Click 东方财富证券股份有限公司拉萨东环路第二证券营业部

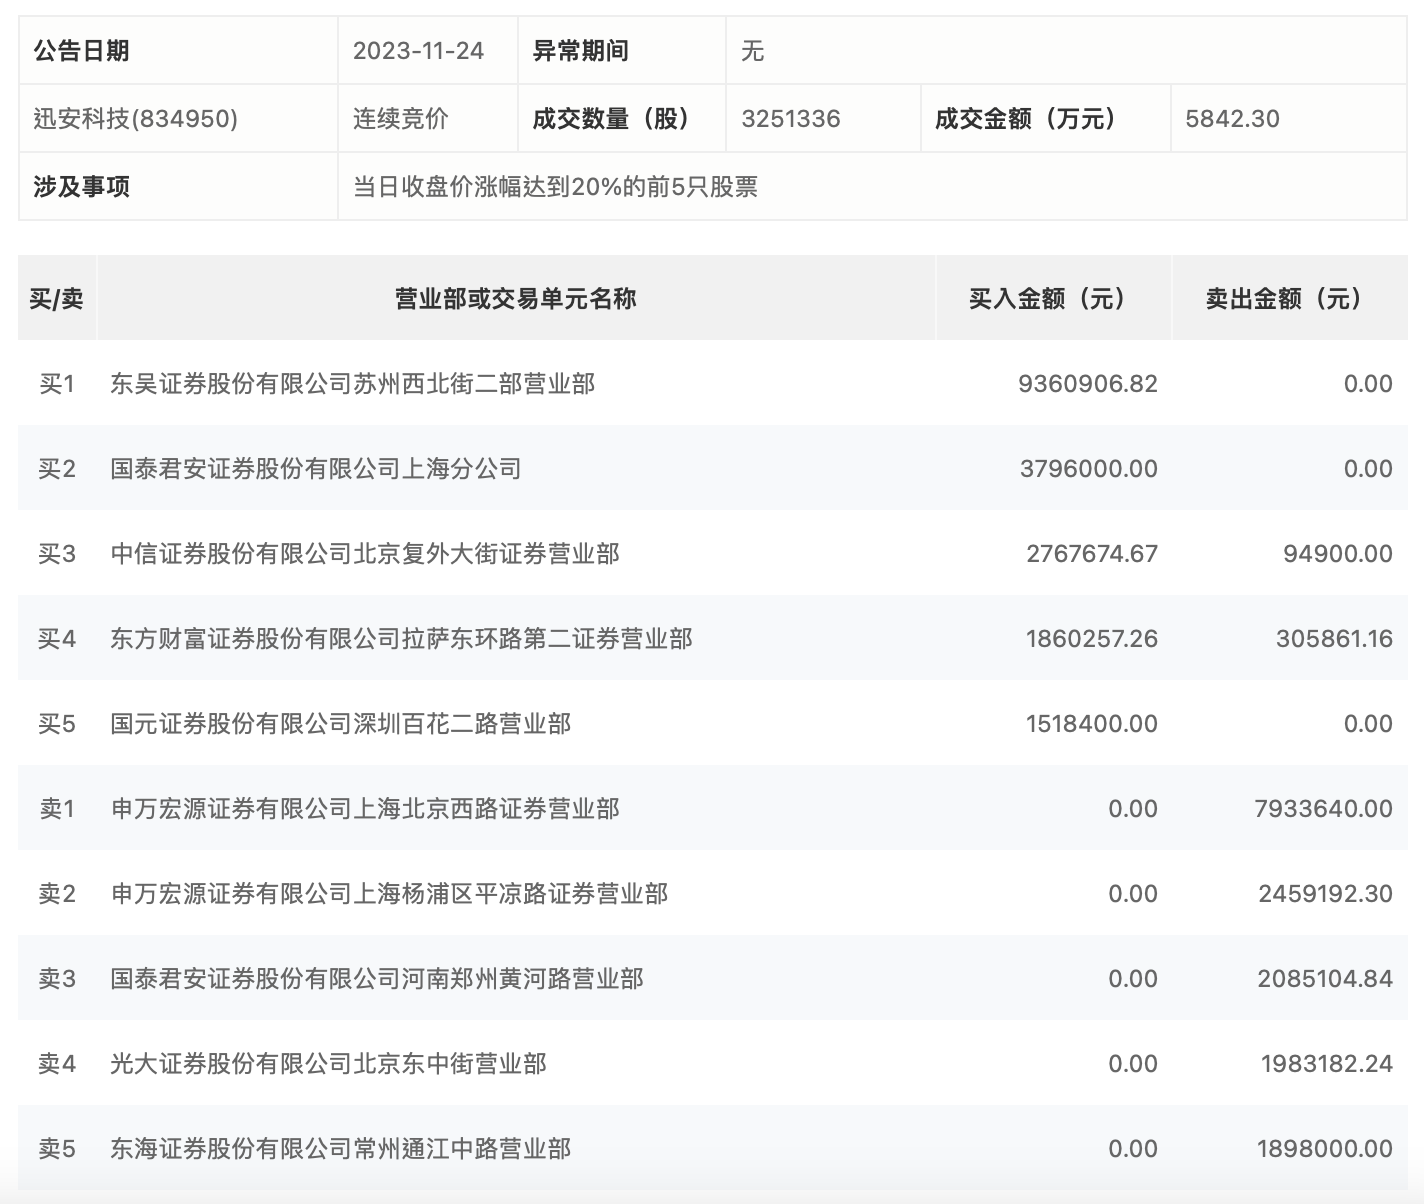[401, 638]
